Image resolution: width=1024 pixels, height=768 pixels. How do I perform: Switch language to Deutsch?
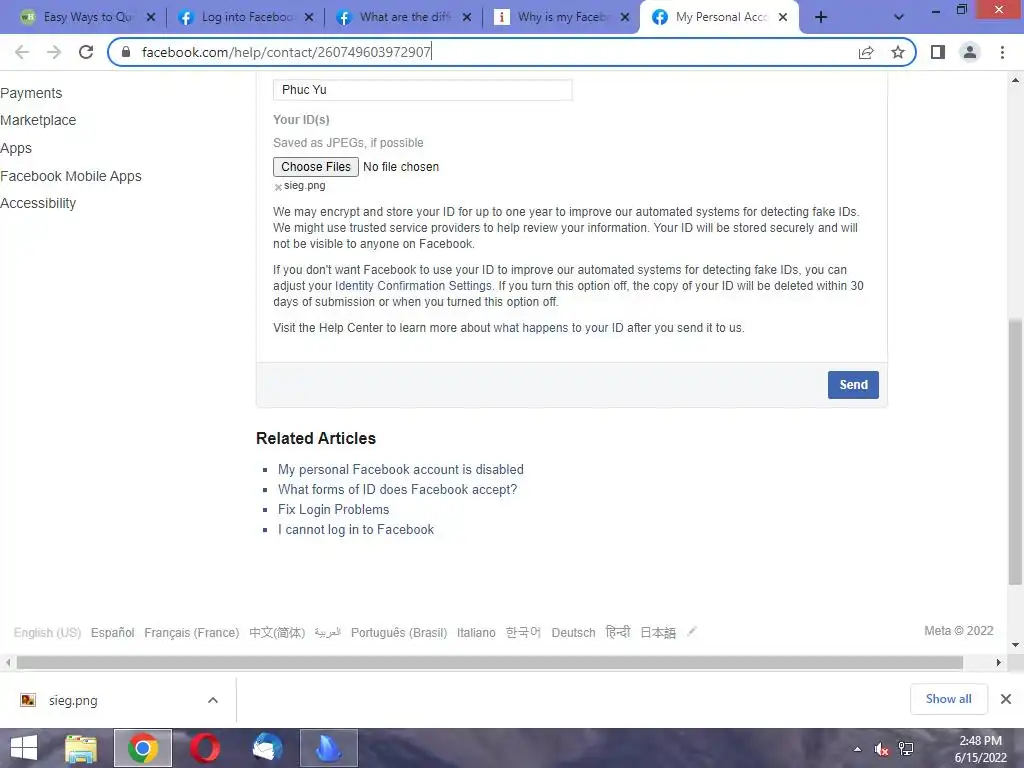coord(573,633)
